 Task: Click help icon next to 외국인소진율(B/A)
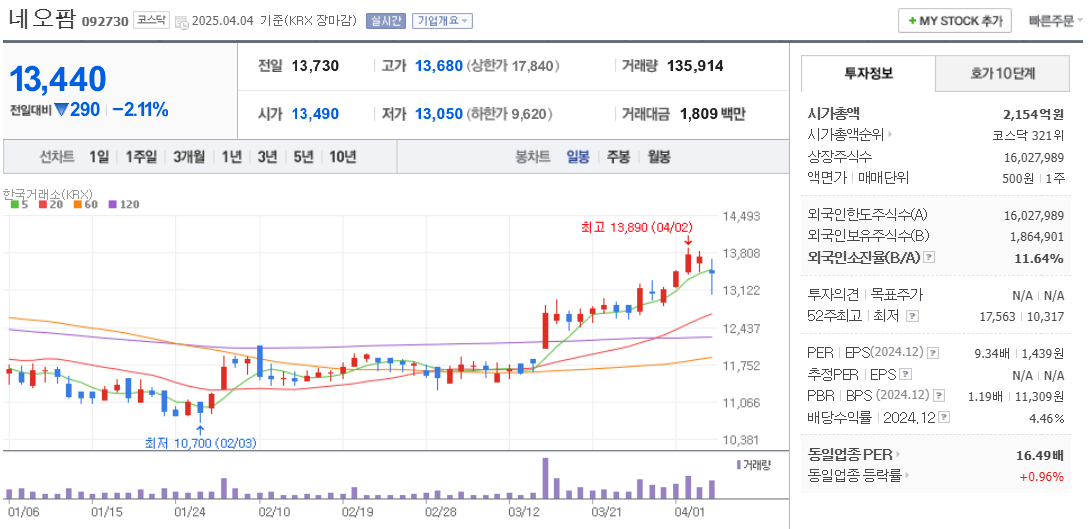click(929, 257)
